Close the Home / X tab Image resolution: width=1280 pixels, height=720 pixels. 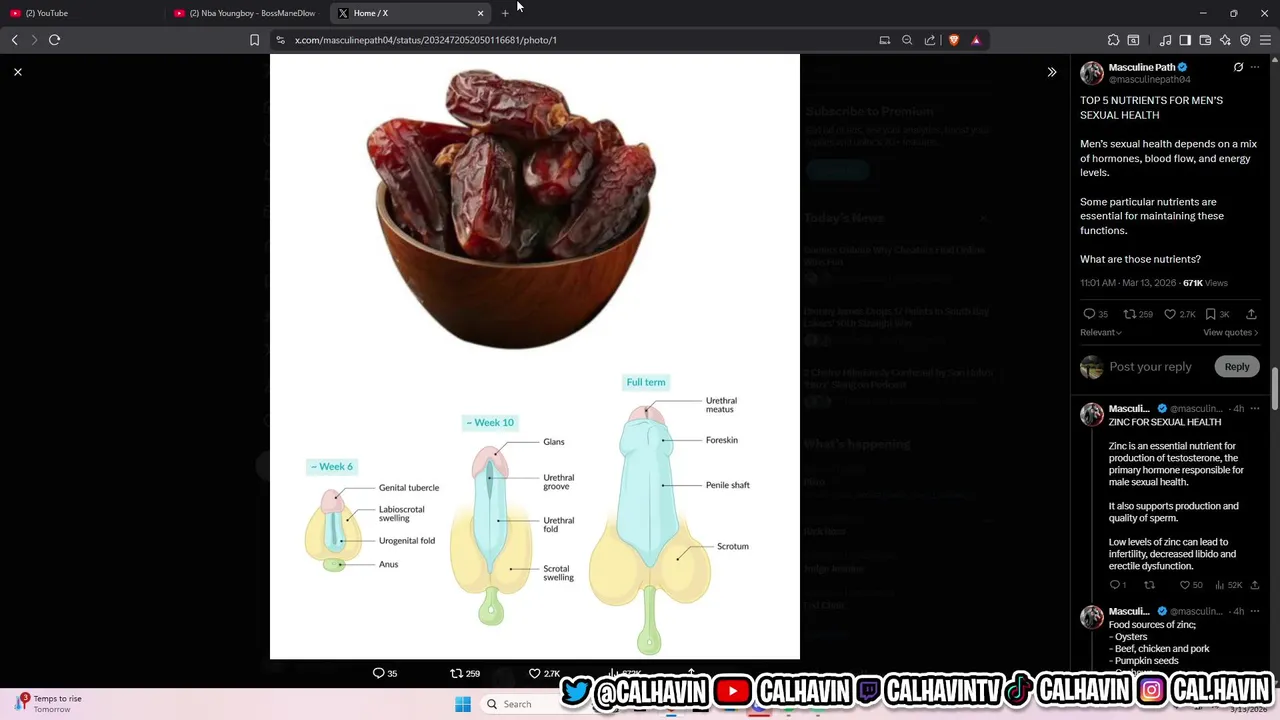coord(480,13)
